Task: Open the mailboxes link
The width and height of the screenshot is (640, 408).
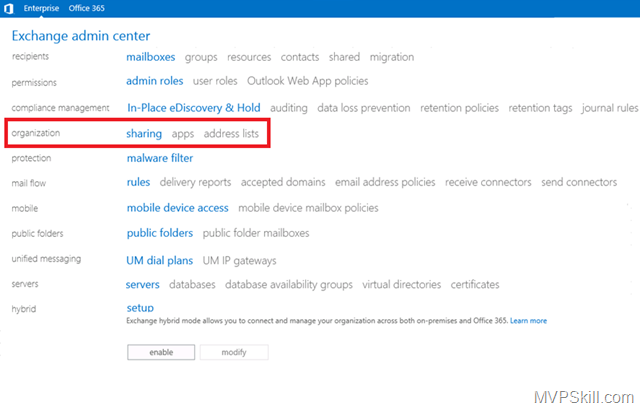Action: (151, 57)
